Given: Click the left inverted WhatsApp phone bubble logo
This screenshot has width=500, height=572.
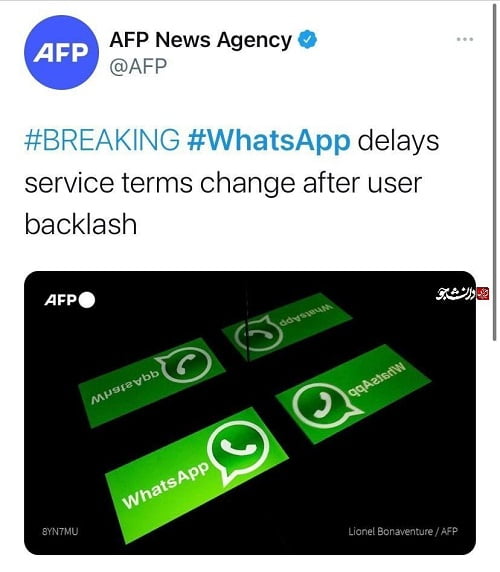Looking at the screenshot, I should [x=185, y=364].
